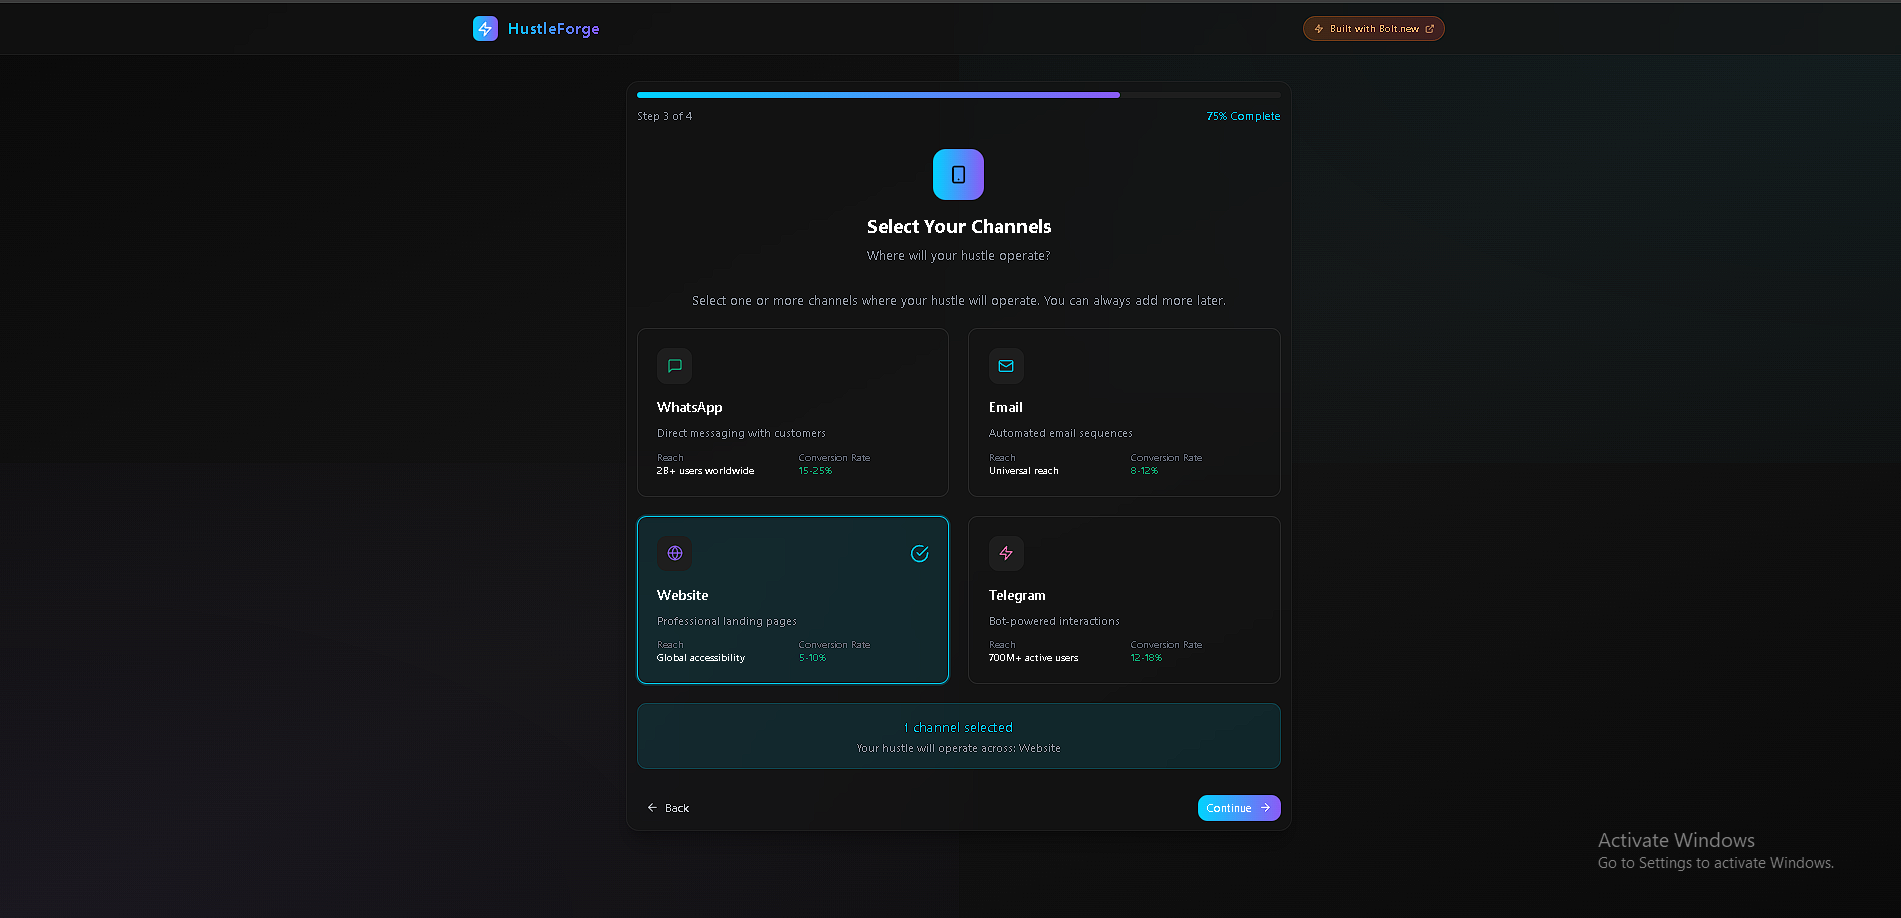Viewport: 1901px width, 918px height.
Task: Click the '8-12%' conversion rate value
Action: coord(1144,471)
